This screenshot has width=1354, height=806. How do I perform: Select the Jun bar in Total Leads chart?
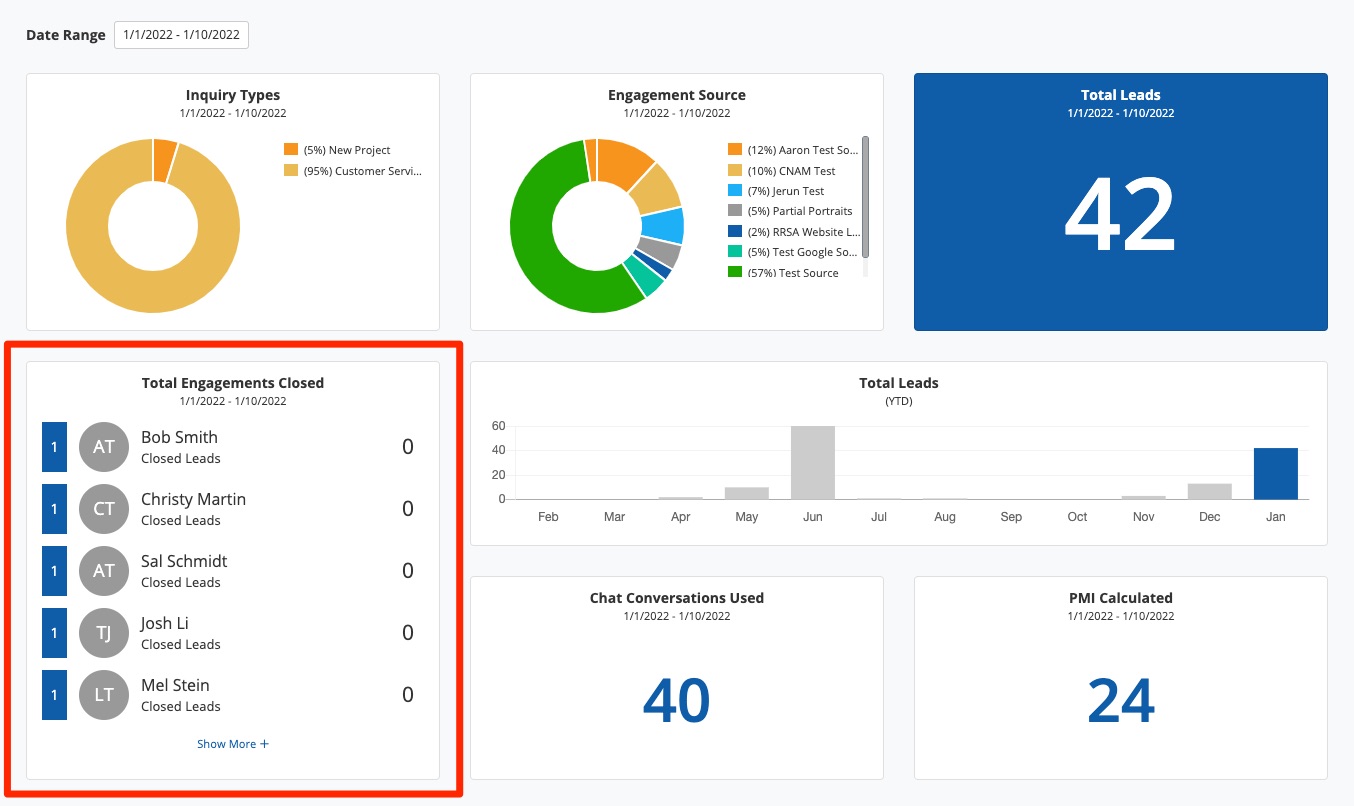(812, 463)
